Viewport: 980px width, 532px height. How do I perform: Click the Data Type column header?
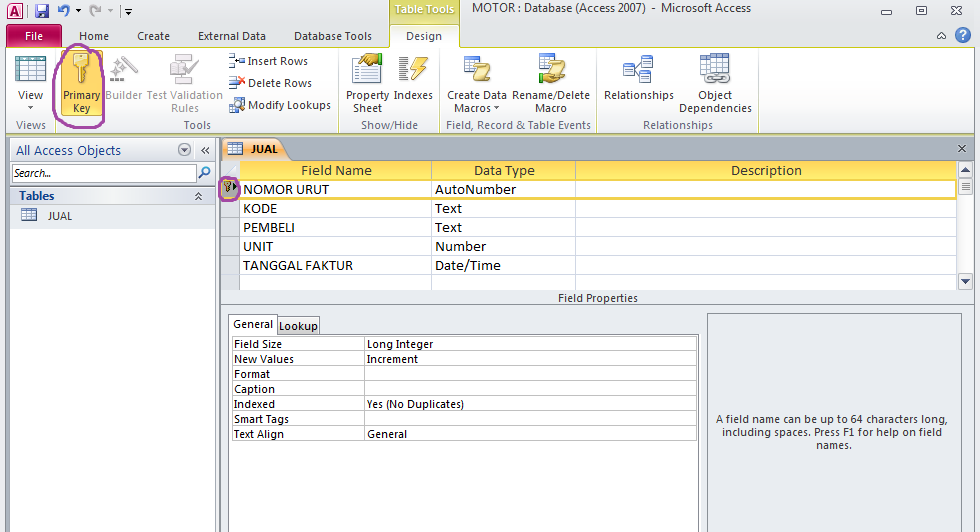(503, 170)
